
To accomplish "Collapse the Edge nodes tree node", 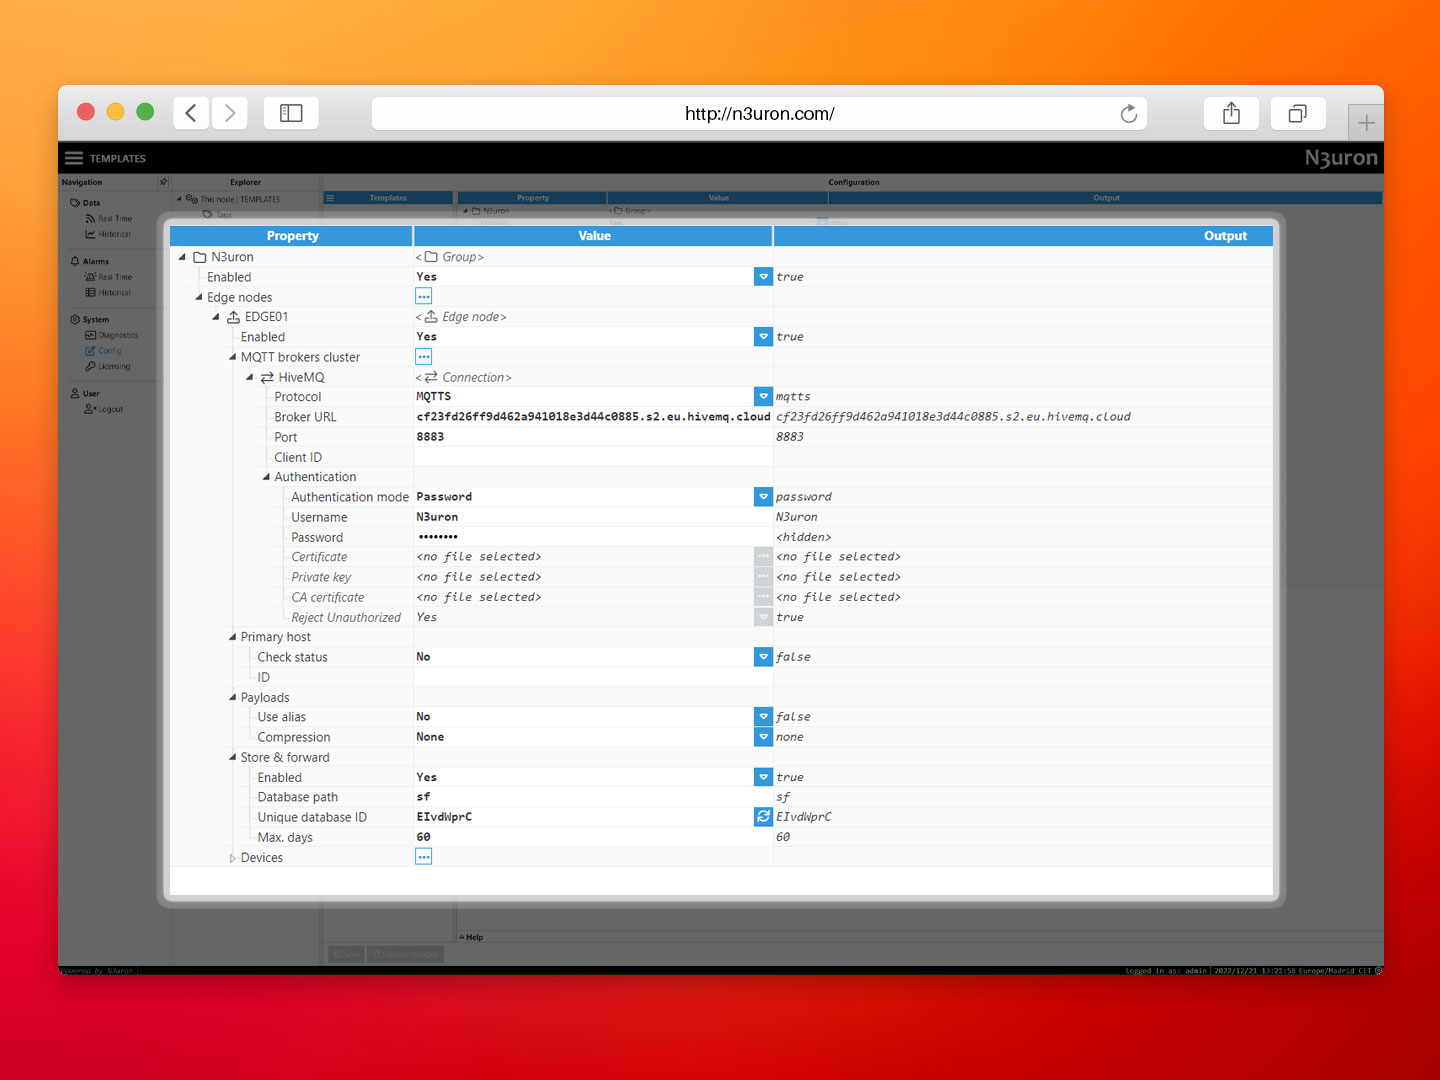I will 199,297.
